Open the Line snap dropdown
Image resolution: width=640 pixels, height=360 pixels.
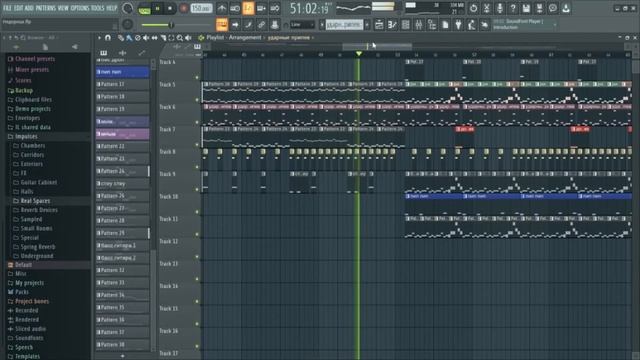302,25
